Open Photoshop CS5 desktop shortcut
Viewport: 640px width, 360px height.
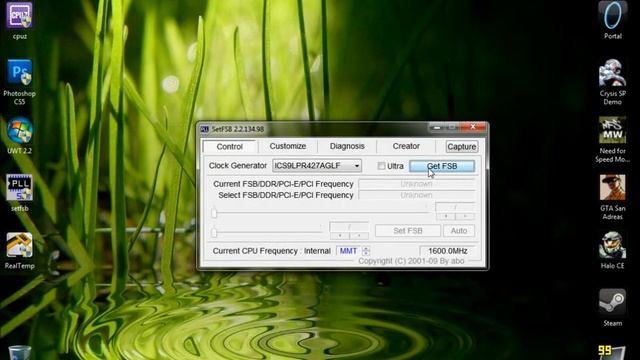[x=19, y=82]
